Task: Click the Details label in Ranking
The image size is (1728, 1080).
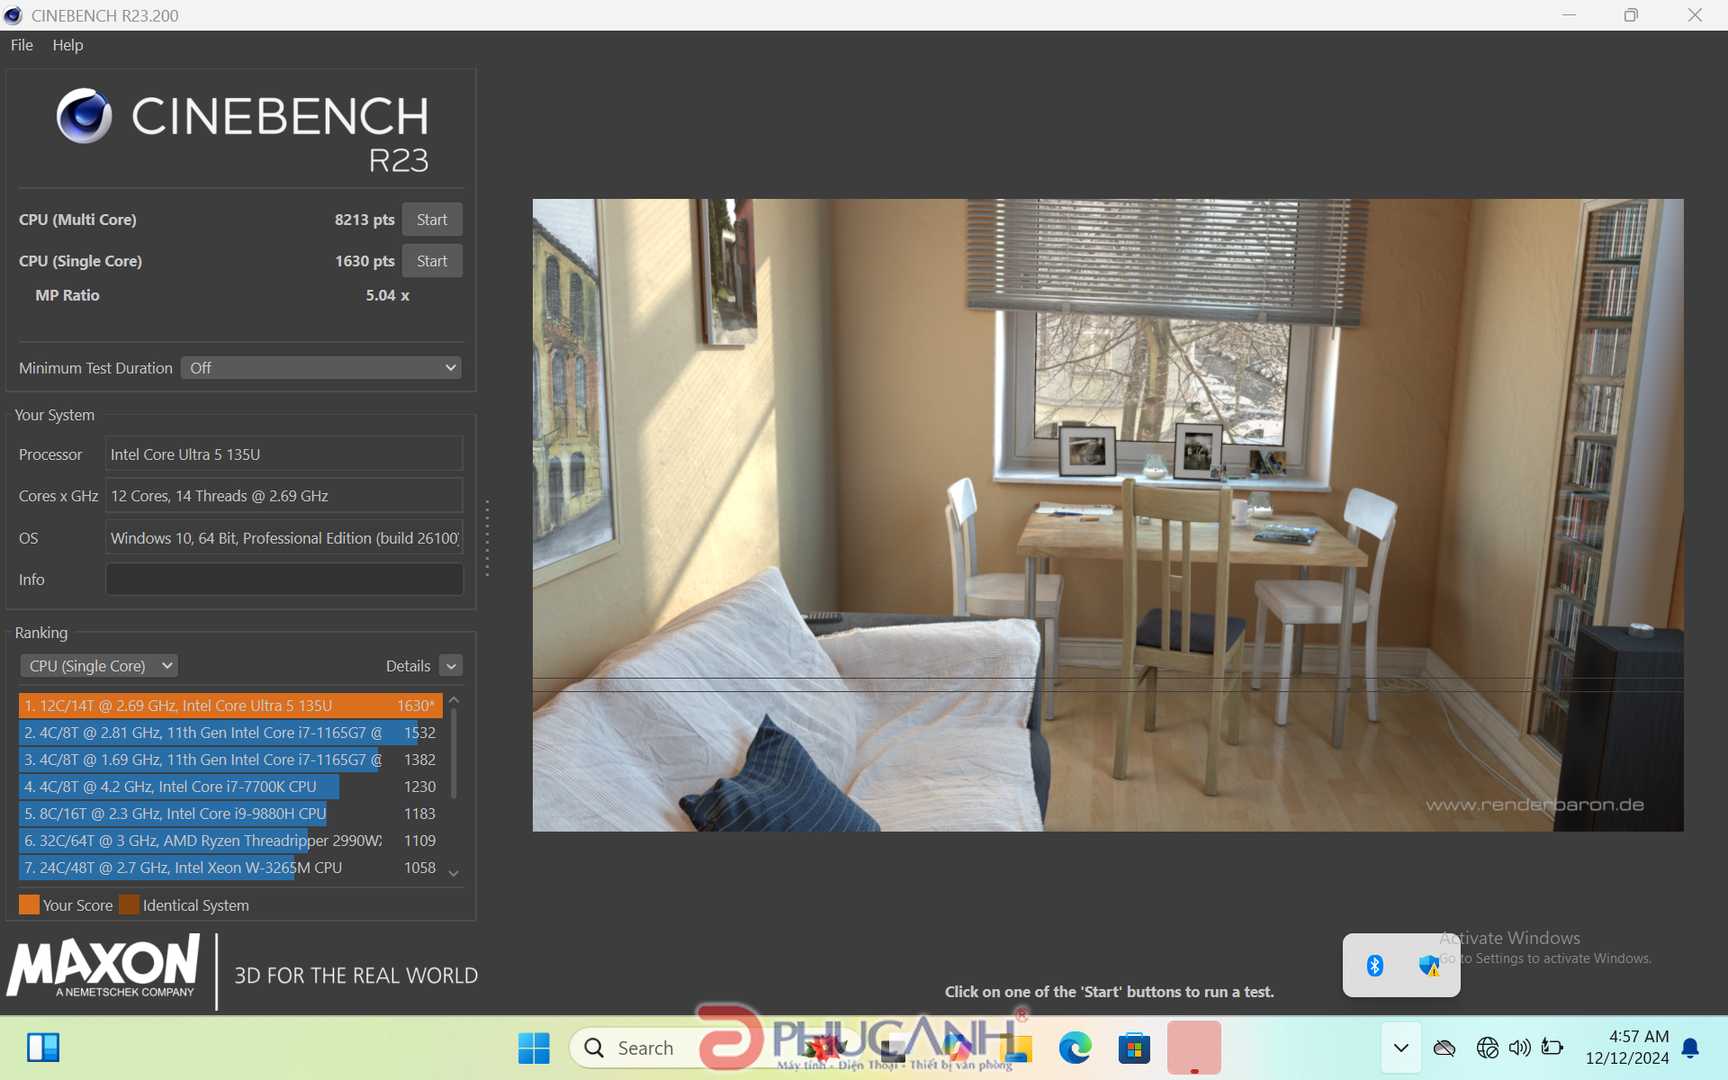Action: coord(408,666)
